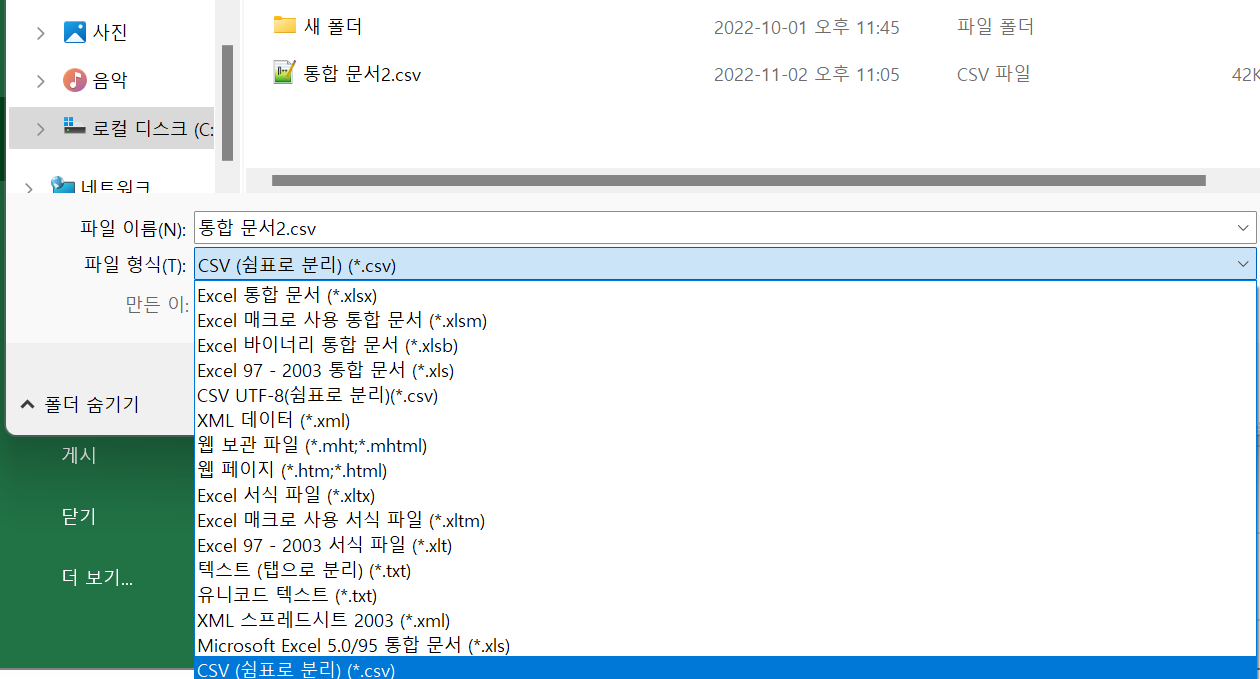Choose Excel 바이너리 통합 문서 (*.xlsb)
Image resolution: width=1260 pixels, height=679 pixels.
(x=725, y=345)
